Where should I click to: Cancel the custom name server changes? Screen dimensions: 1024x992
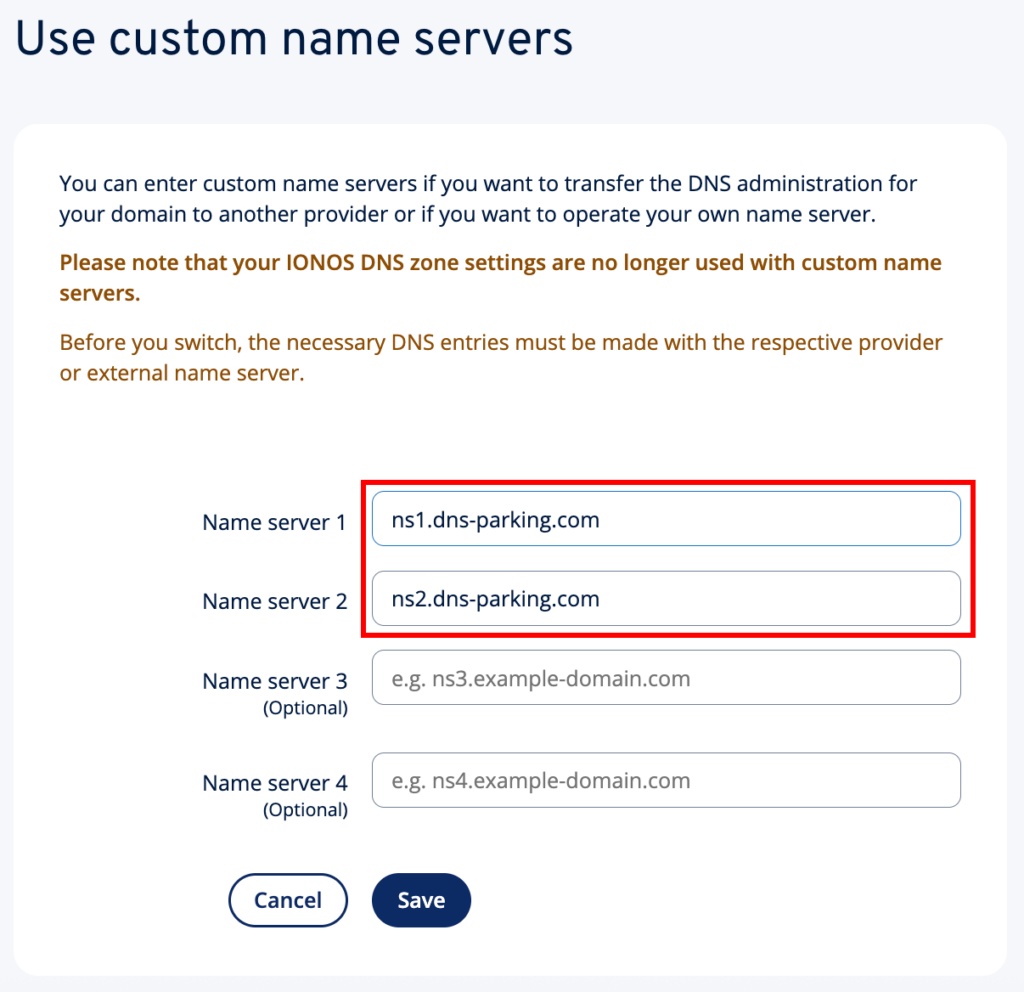coord(288,900)
